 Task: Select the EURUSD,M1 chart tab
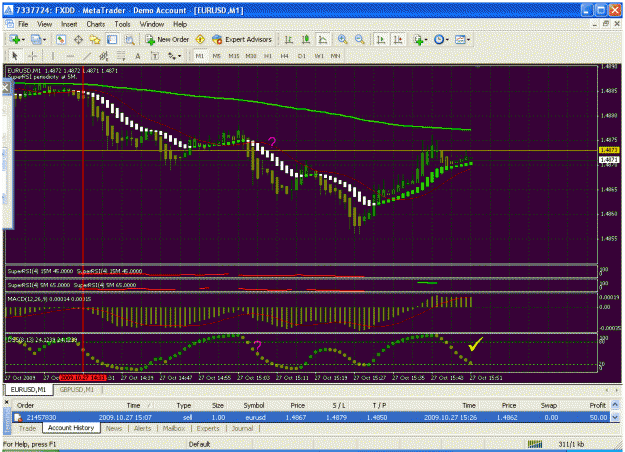click(28, 389)
